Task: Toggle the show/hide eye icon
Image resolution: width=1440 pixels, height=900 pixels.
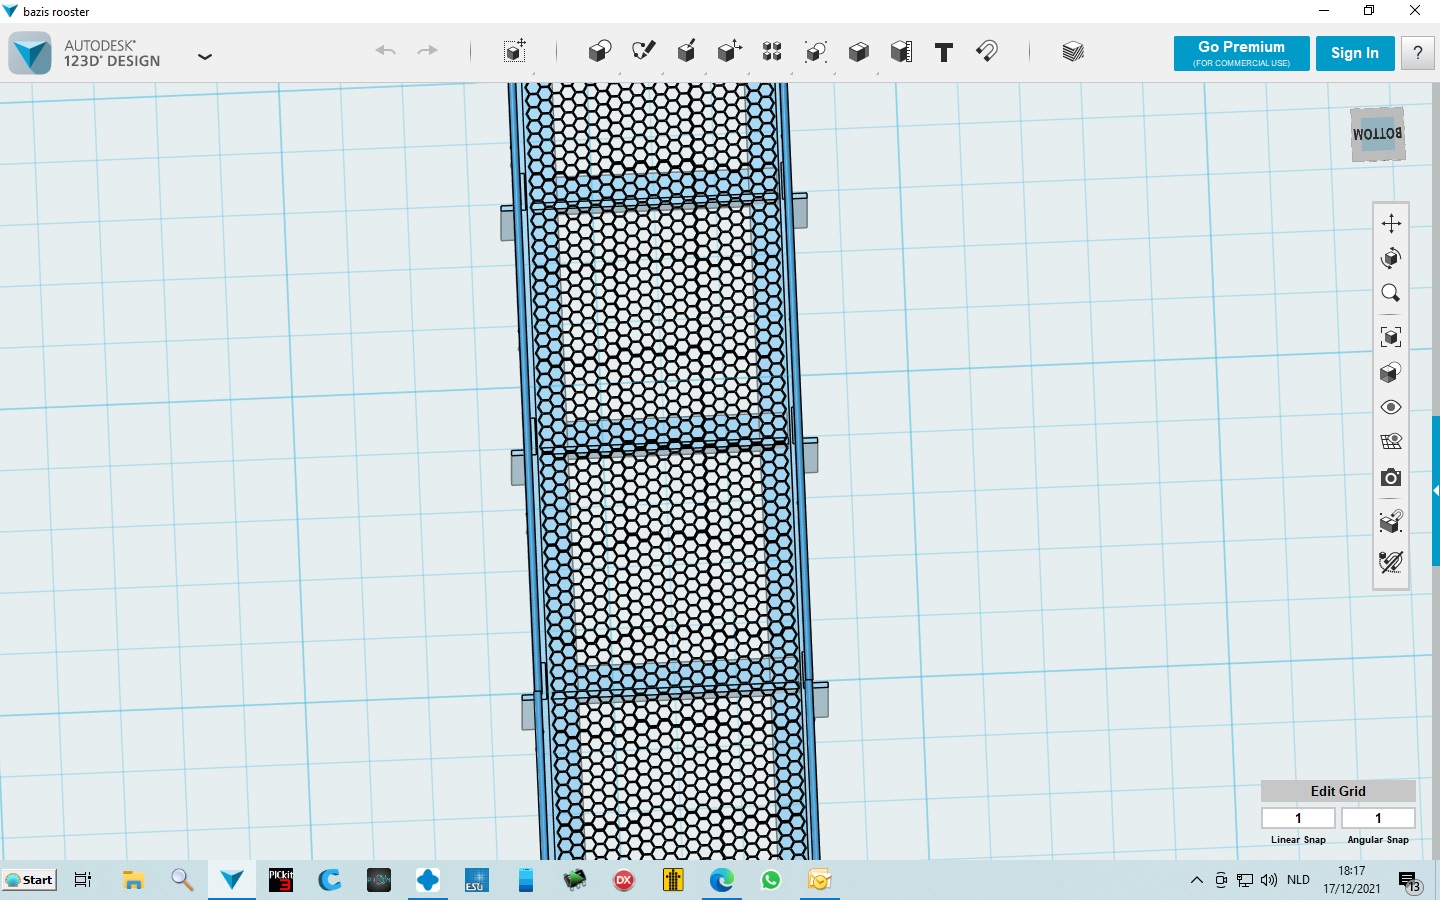Action: click(1391, 407)
